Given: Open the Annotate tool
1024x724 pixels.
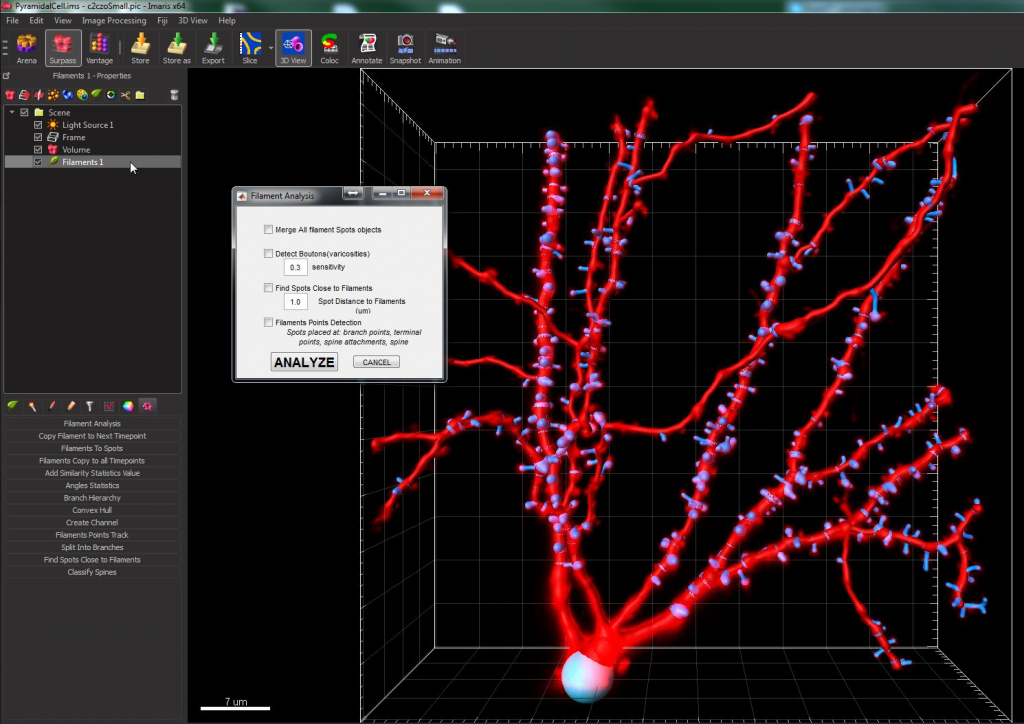Looking at the screenshot, I should coord(366,49).
